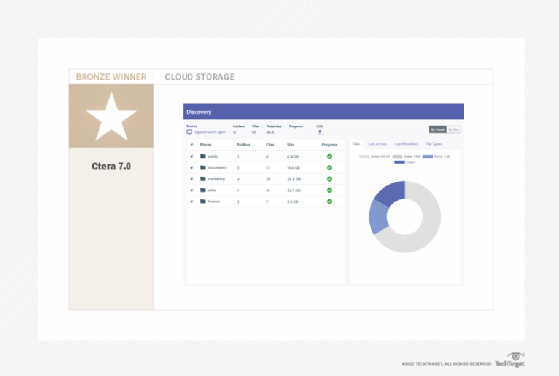Click the Ctera 7.0 product name

[111, 166]
